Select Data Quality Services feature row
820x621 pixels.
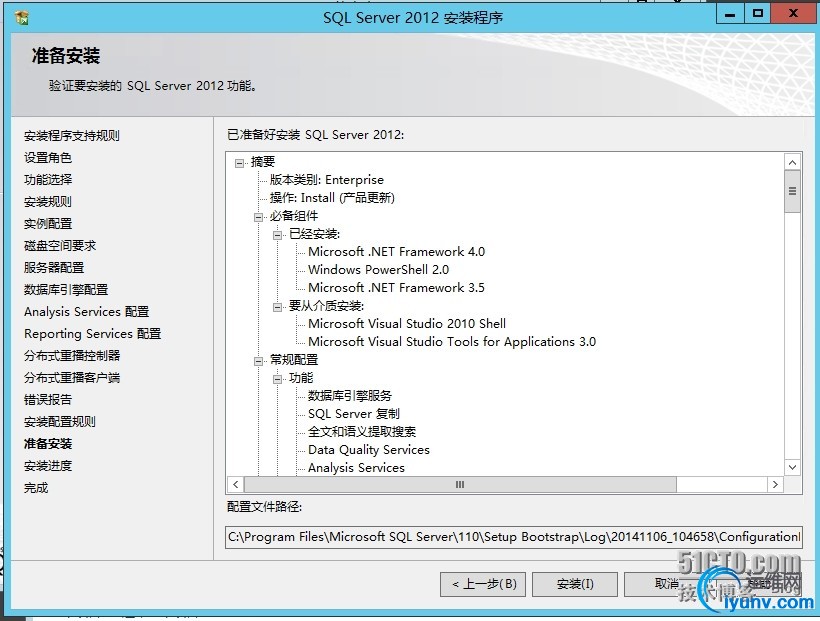click(369, 450)
